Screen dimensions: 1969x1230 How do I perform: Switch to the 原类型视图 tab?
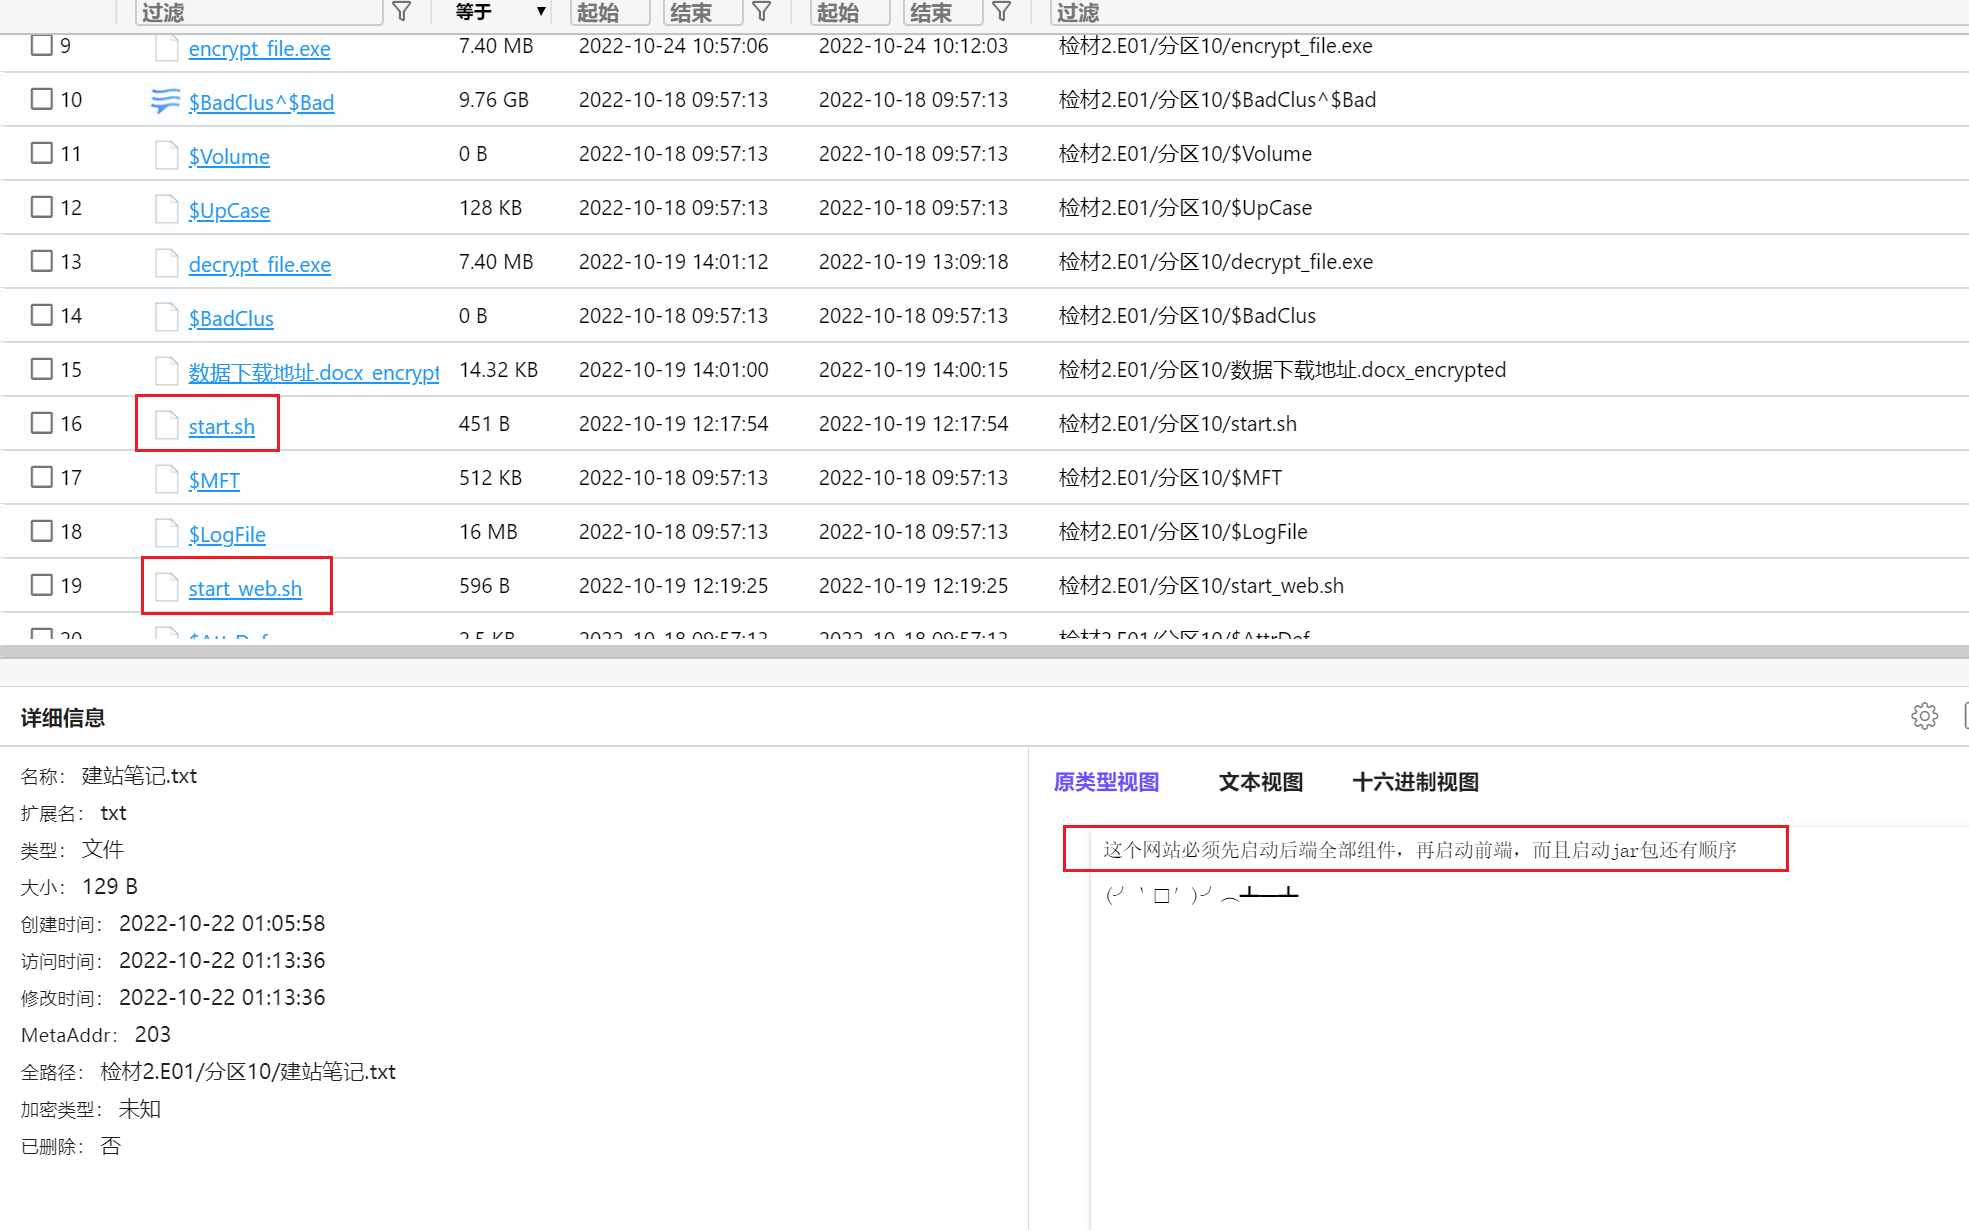tap(1106, 782)
